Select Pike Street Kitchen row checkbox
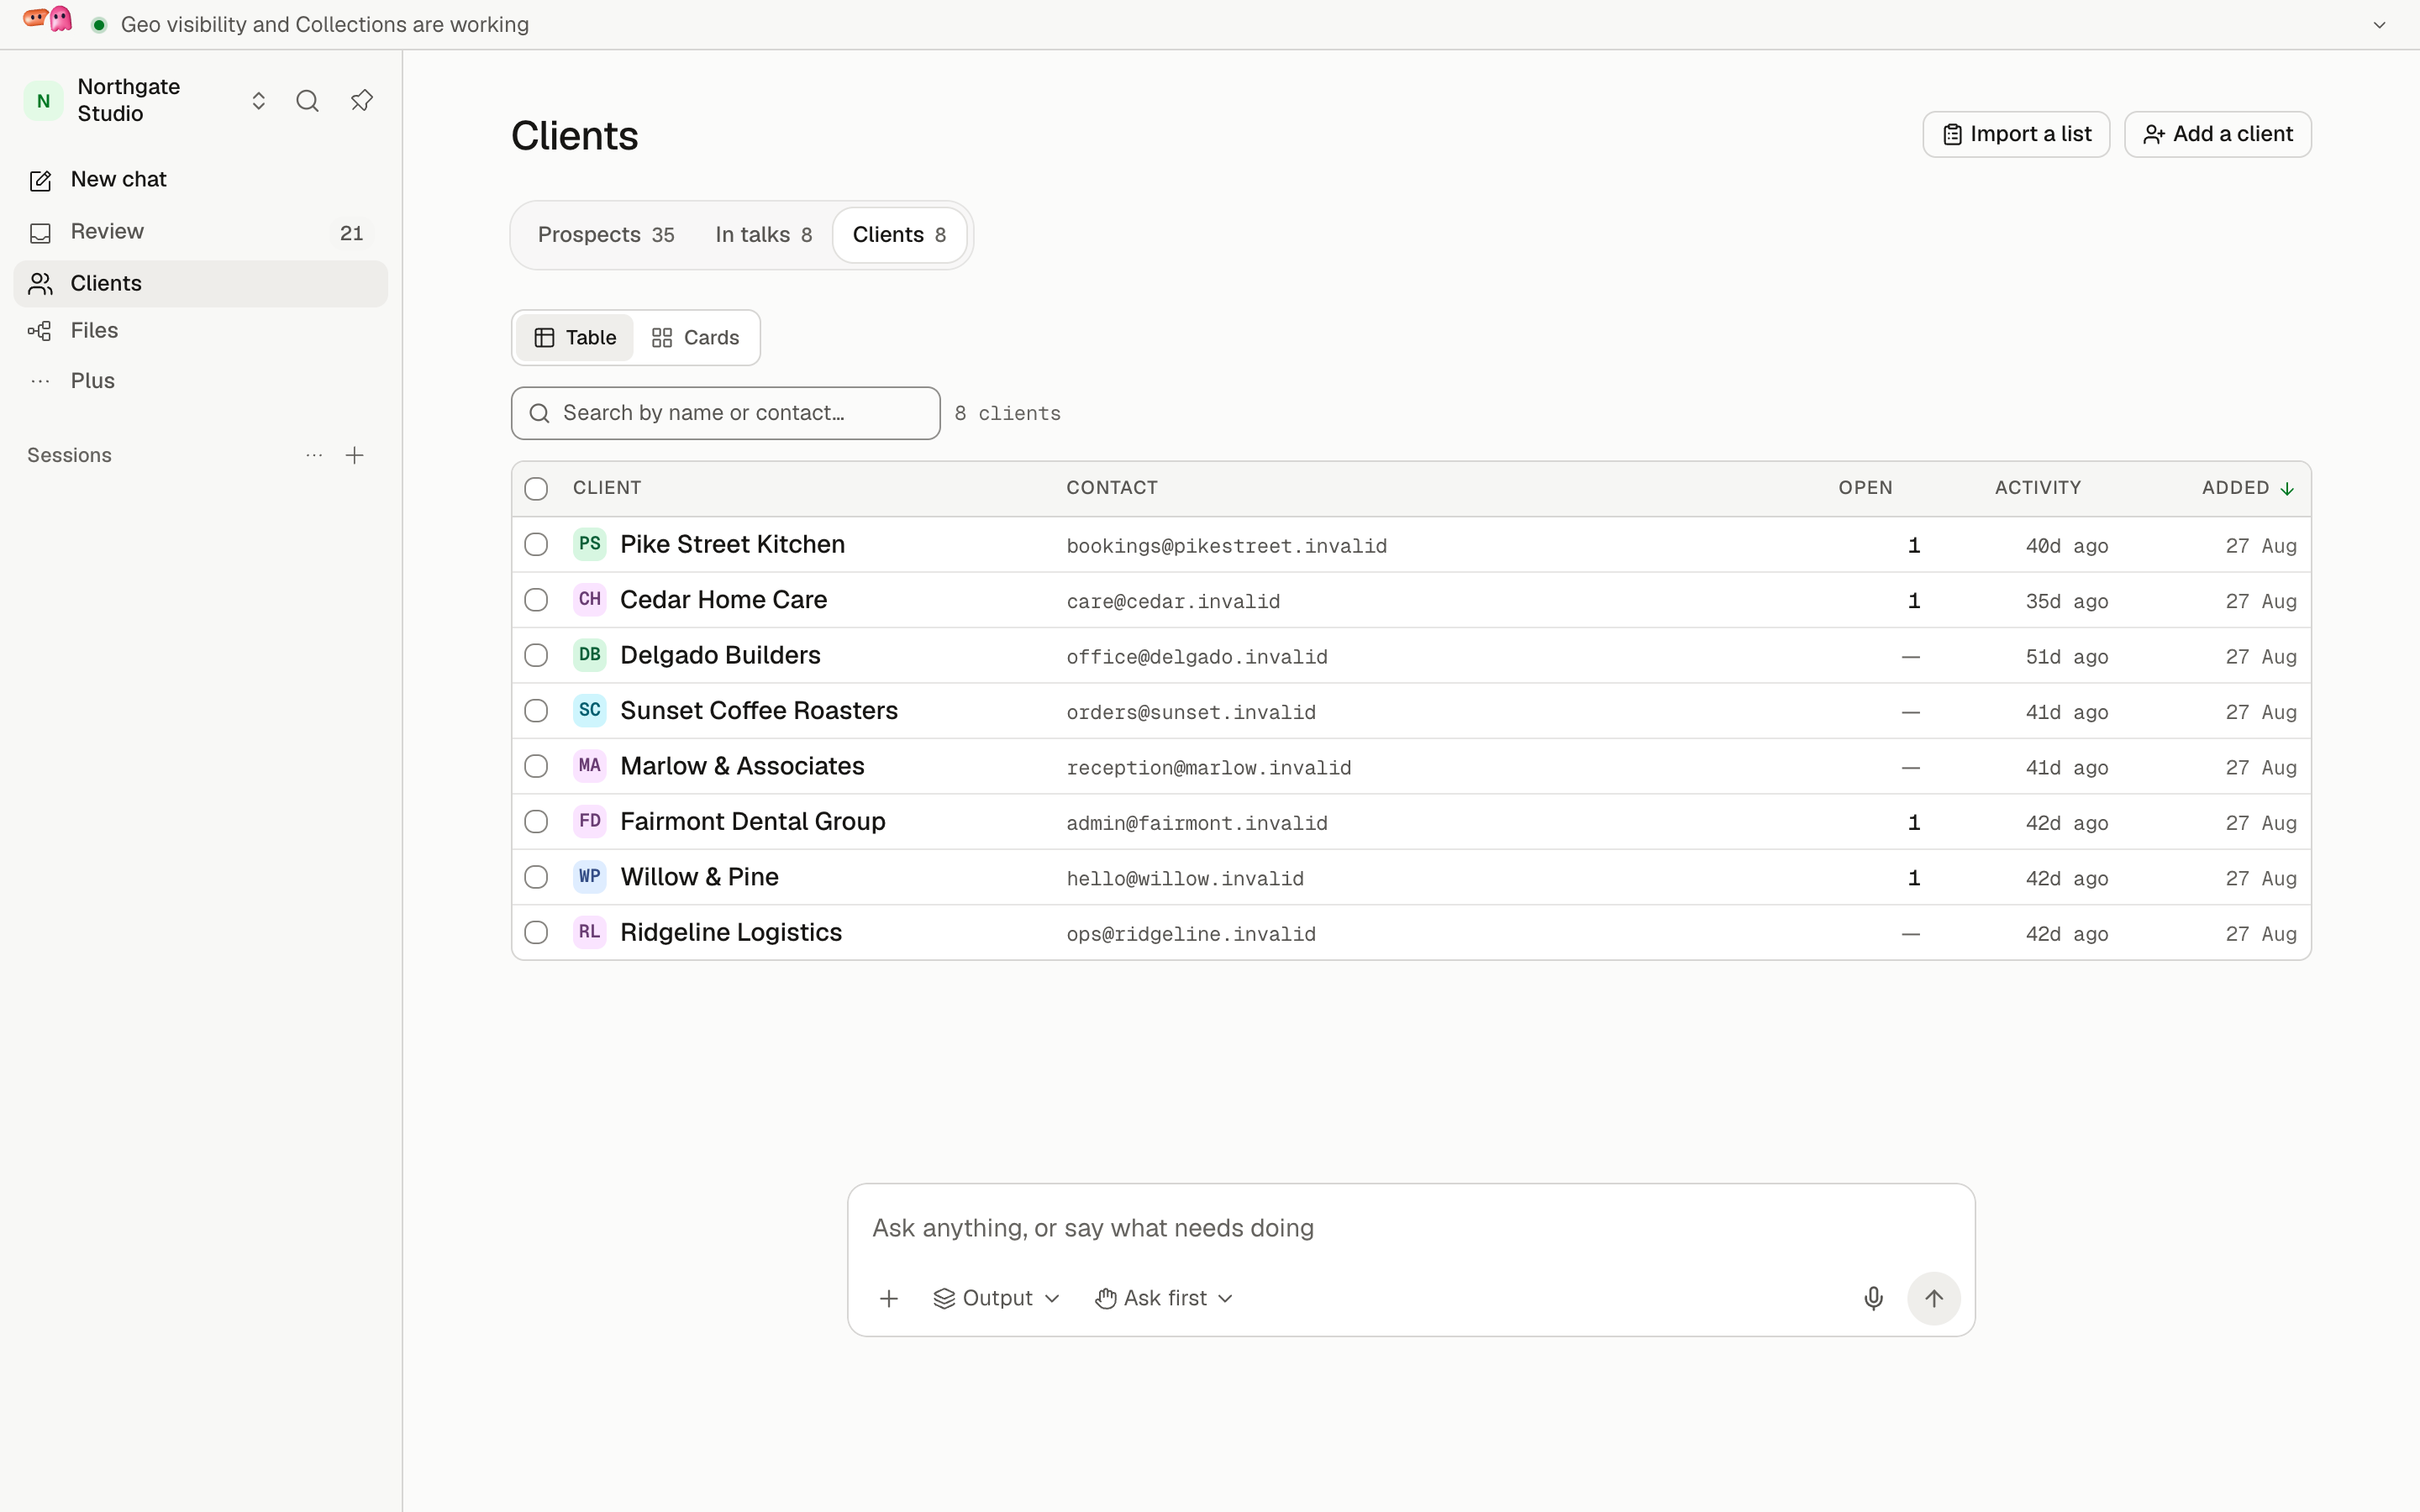The image size is (2420, 1512). 536,544
